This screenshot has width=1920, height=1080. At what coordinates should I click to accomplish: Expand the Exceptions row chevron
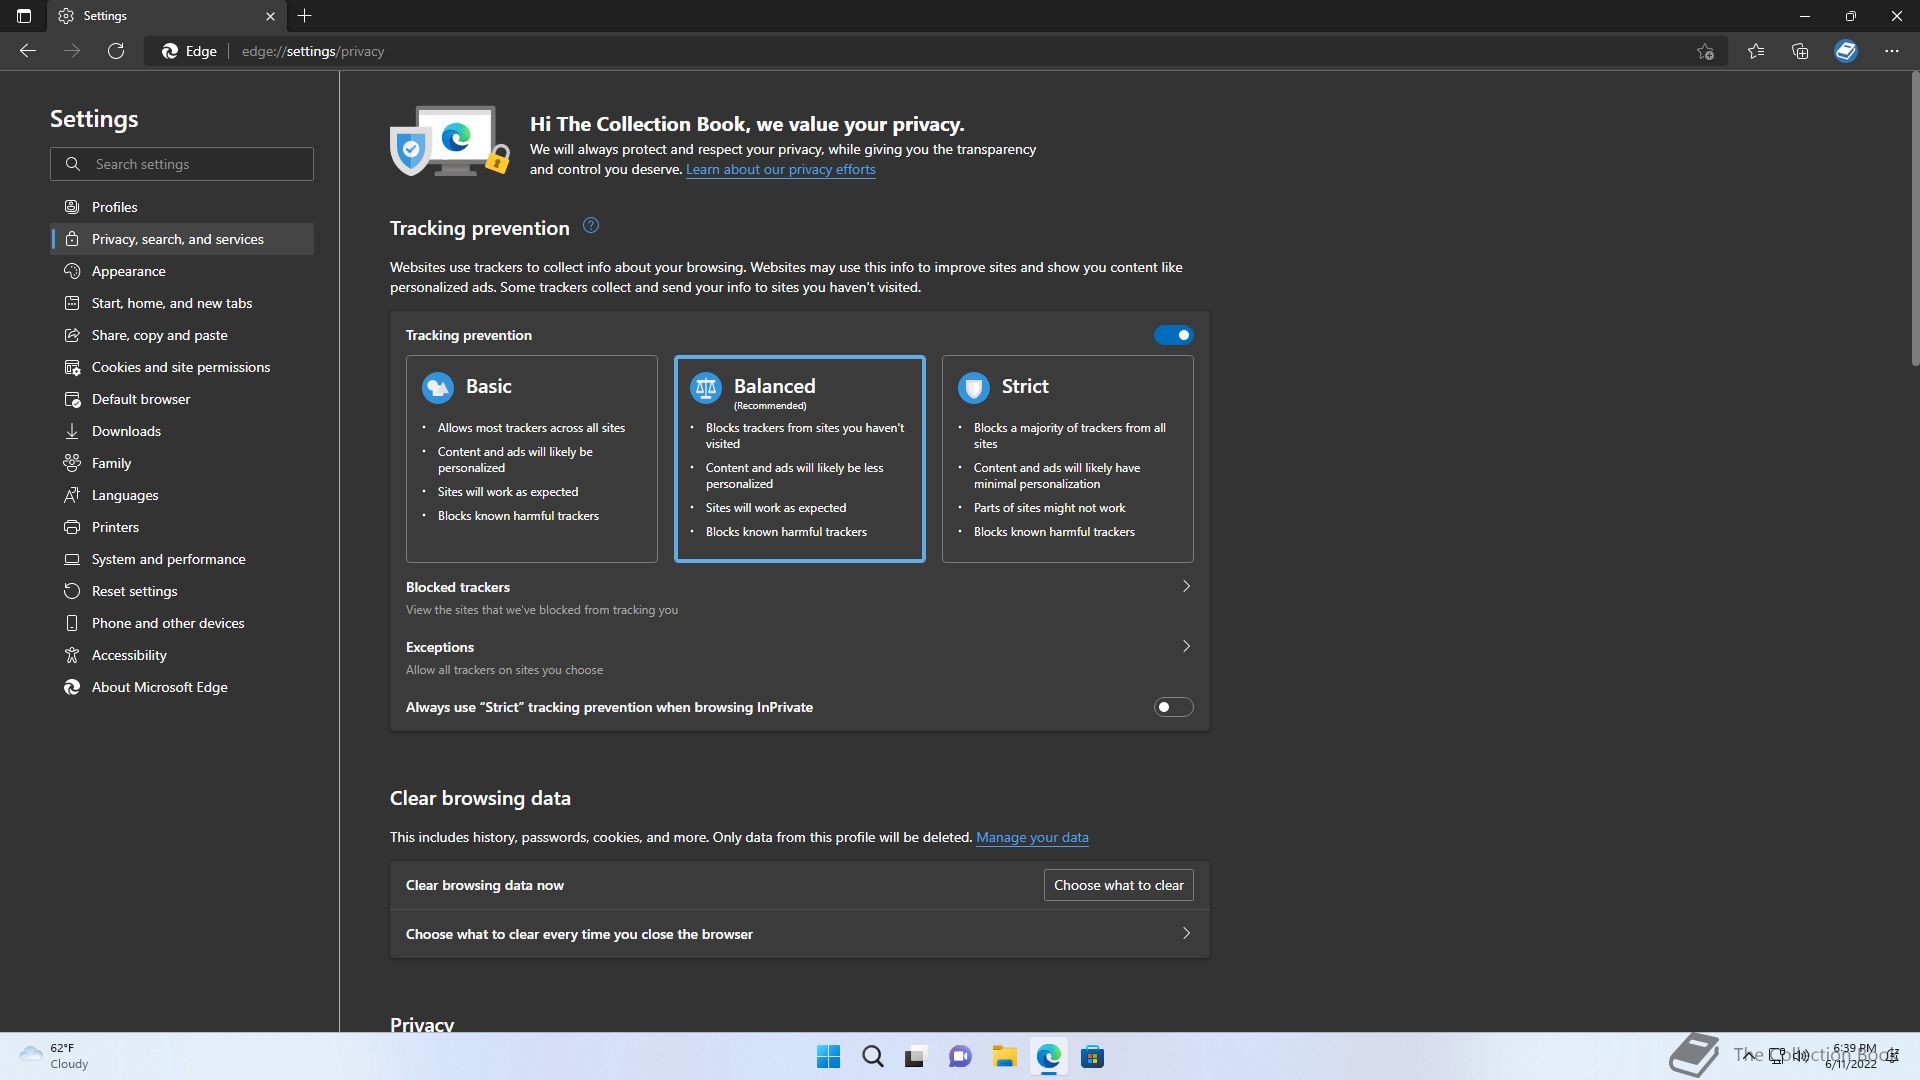(x=1186, y=647)
